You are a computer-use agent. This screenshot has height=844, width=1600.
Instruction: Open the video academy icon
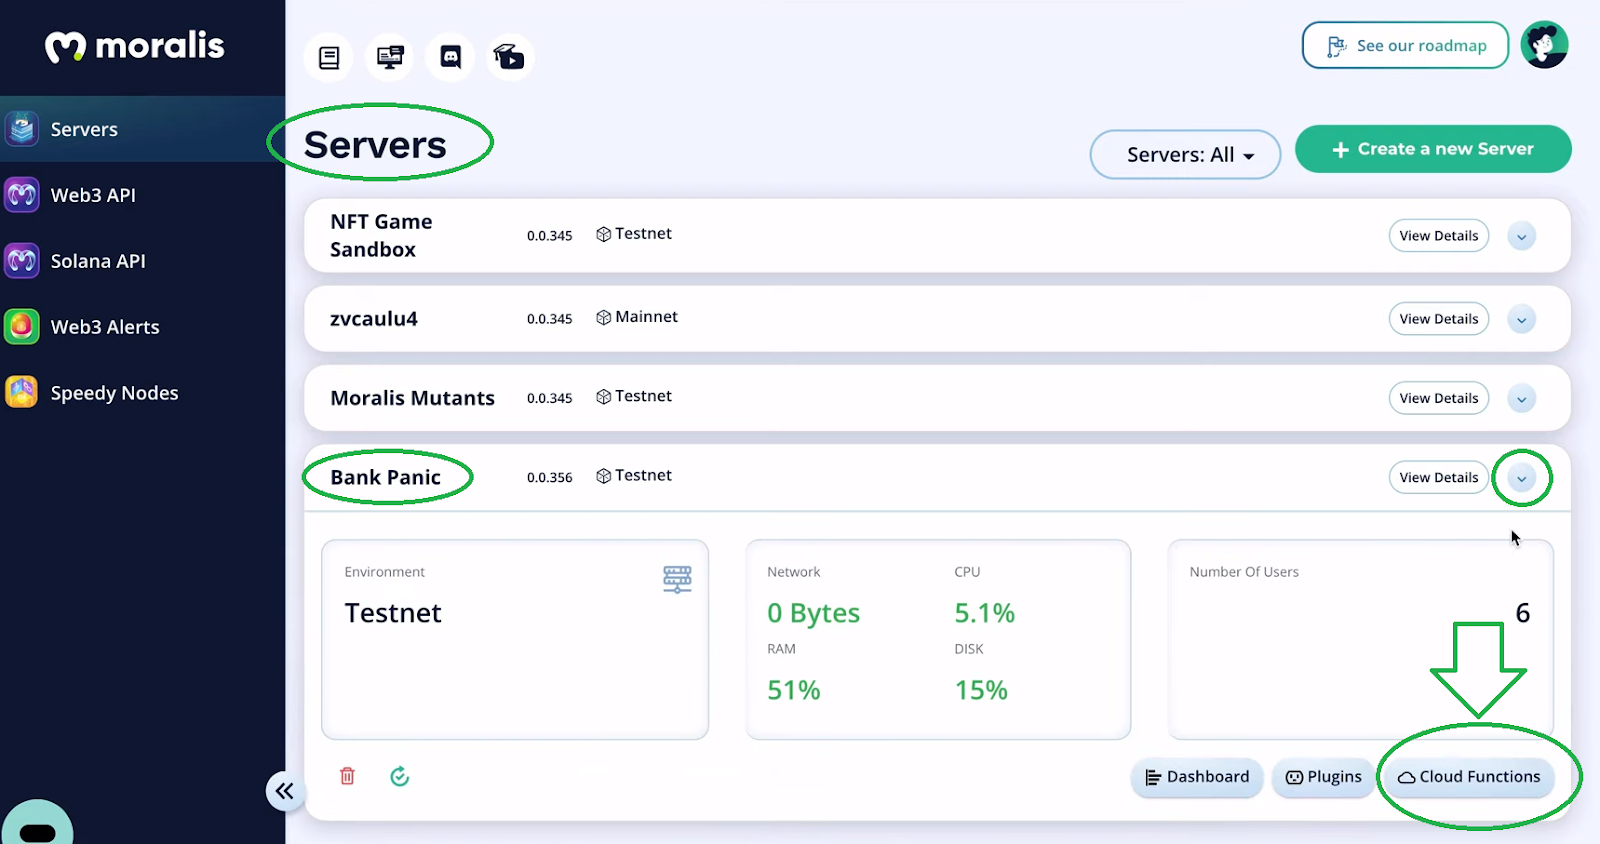coord(510,57)
